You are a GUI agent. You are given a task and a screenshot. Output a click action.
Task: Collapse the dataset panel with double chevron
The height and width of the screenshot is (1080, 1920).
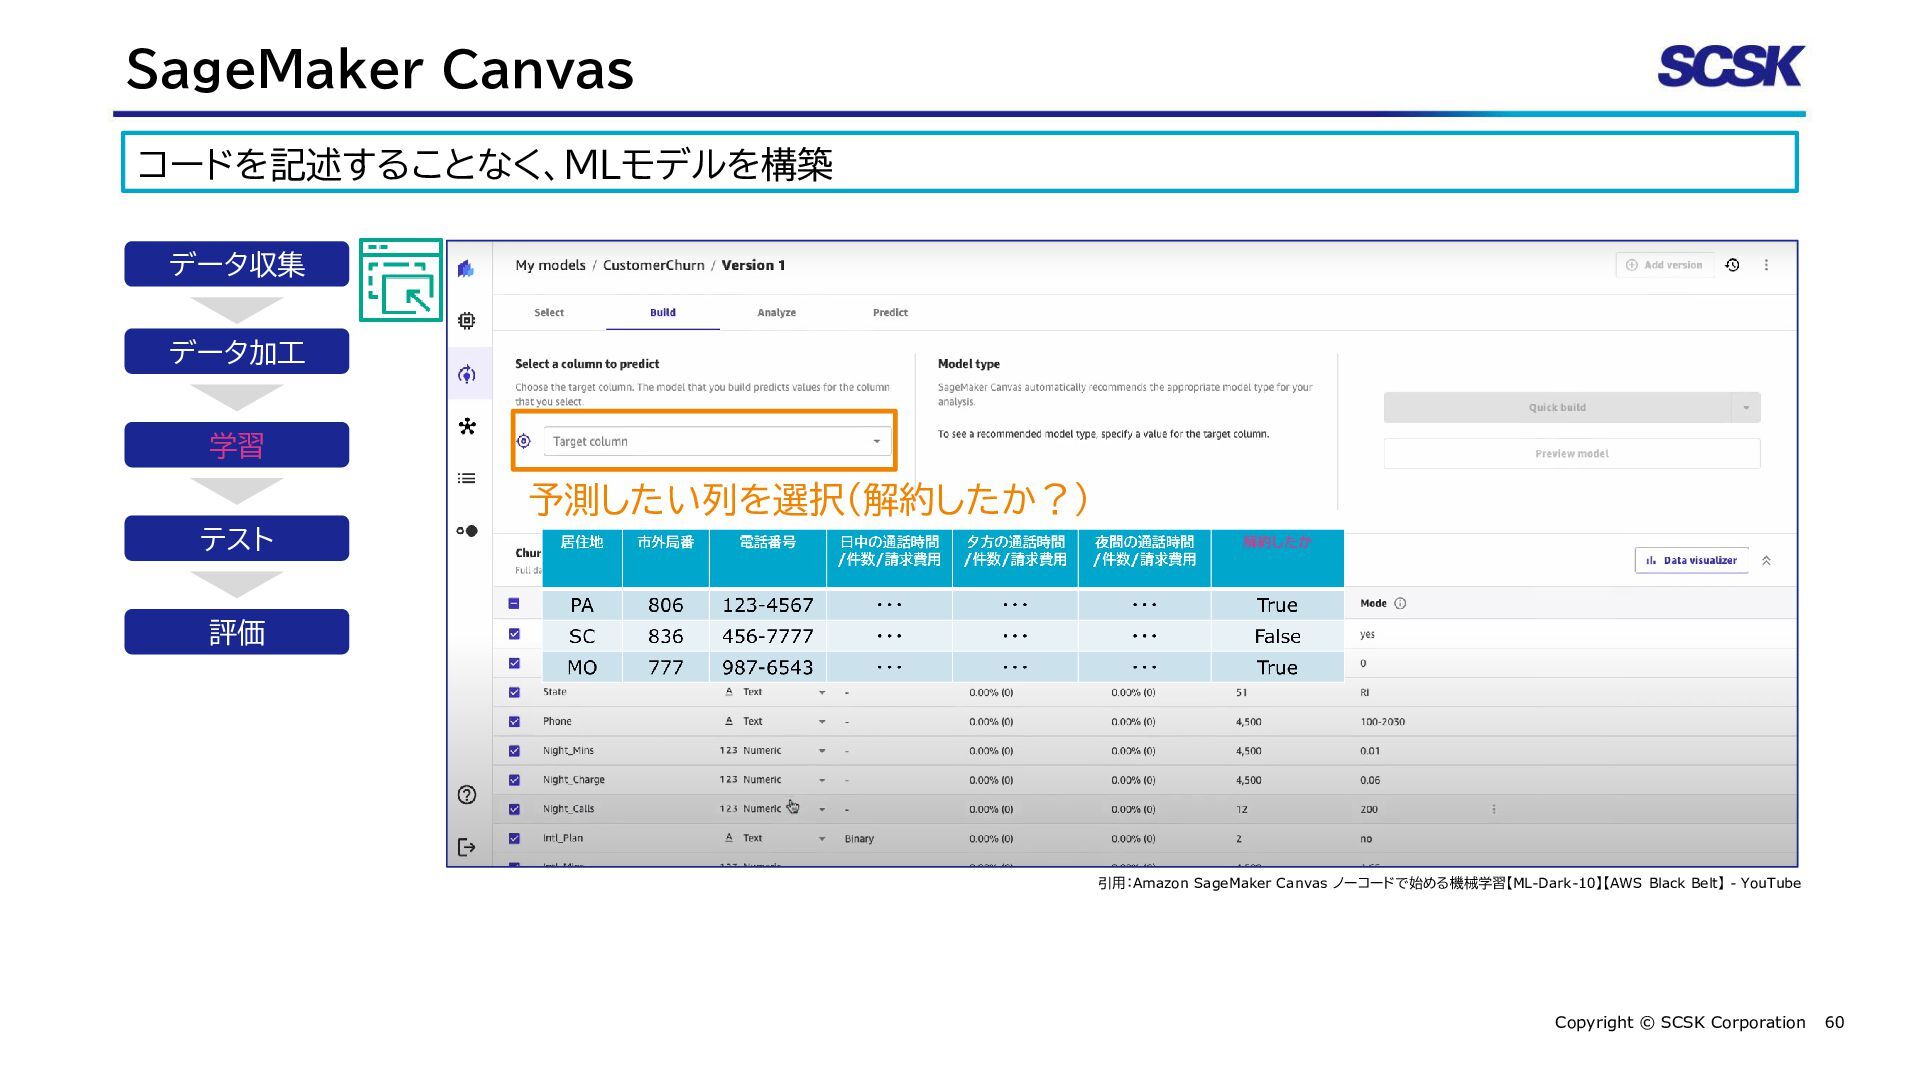(1766, 560)
